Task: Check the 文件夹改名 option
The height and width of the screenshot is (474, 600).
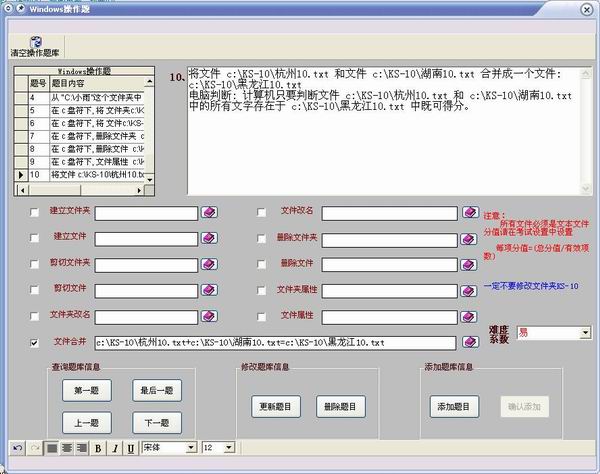Action: (34, 316)
